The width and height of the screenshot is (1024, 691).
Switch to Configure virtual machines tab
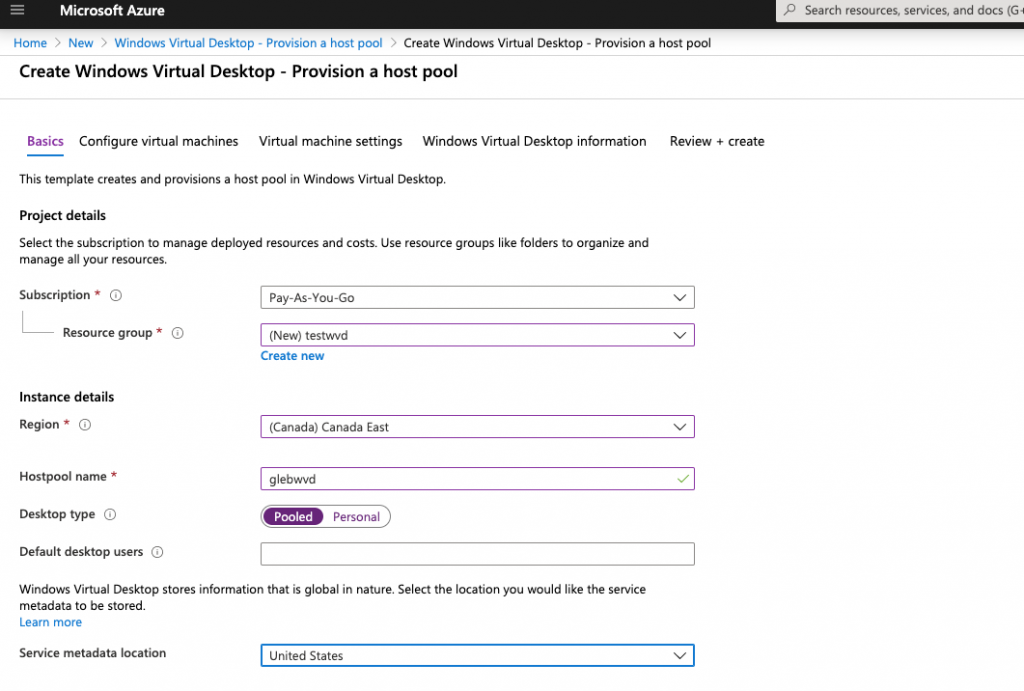point(158,141)
